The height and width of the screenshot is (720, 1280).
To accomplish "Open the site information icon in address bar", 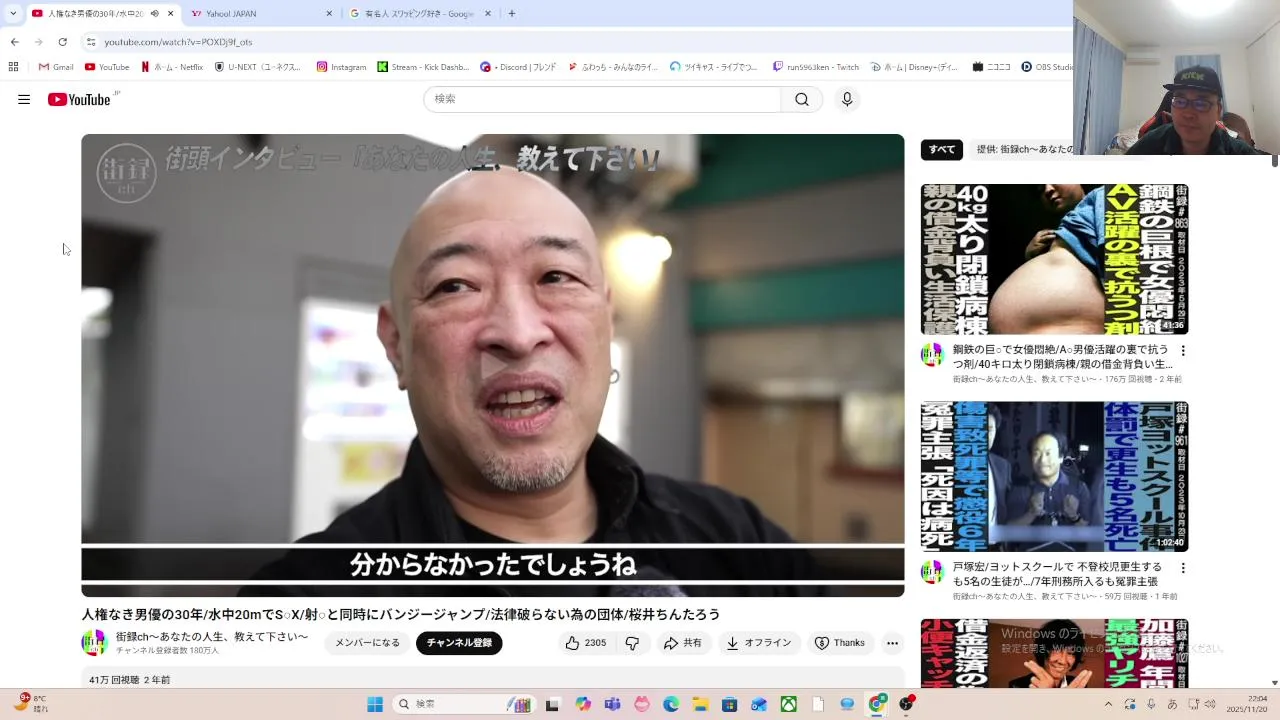I will tap(91, 42).
